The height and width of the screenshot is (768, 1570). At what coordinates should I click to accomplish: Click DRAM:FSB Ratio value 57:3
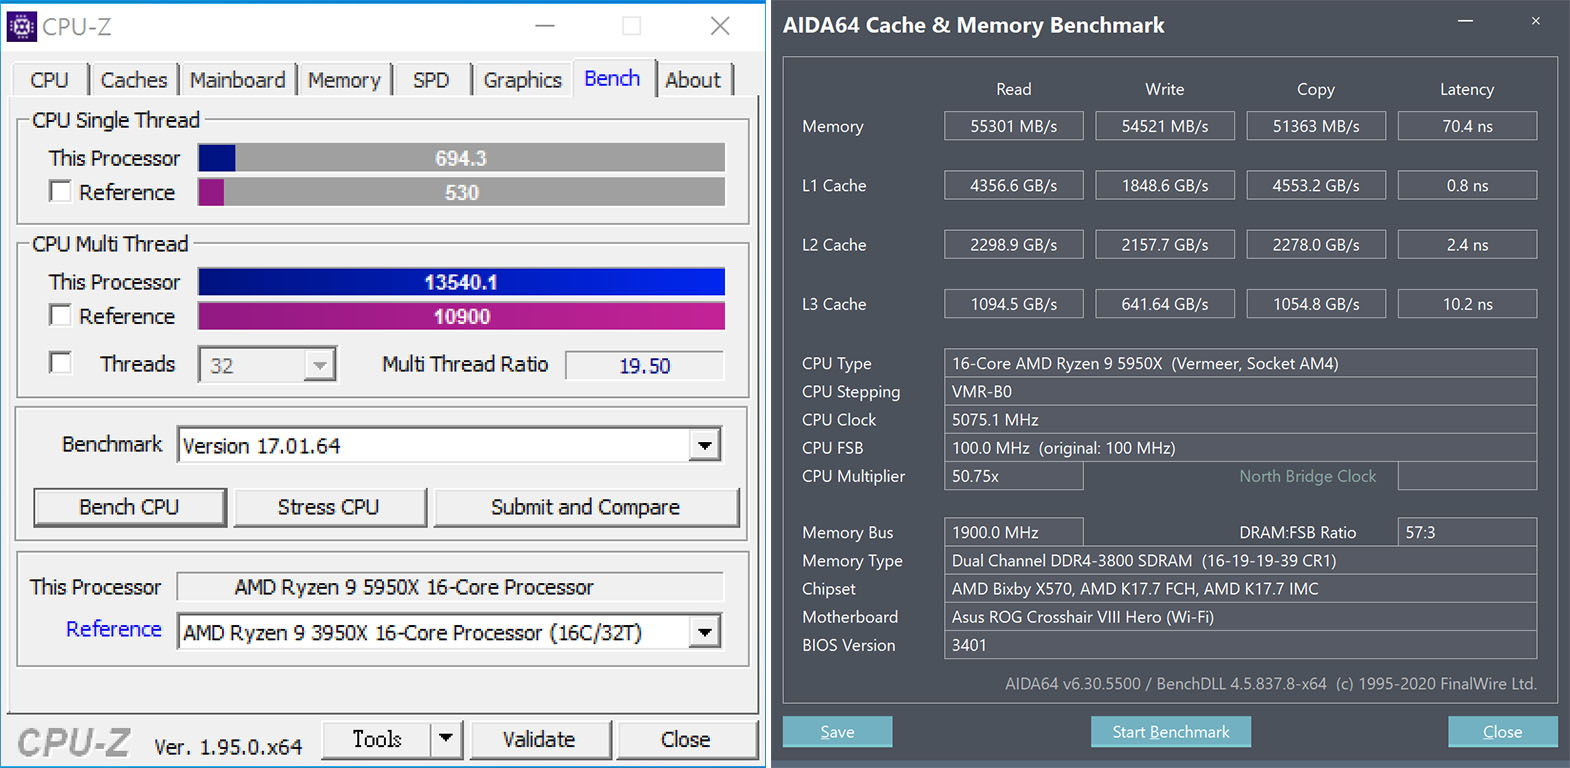[x=1467, y=532]
